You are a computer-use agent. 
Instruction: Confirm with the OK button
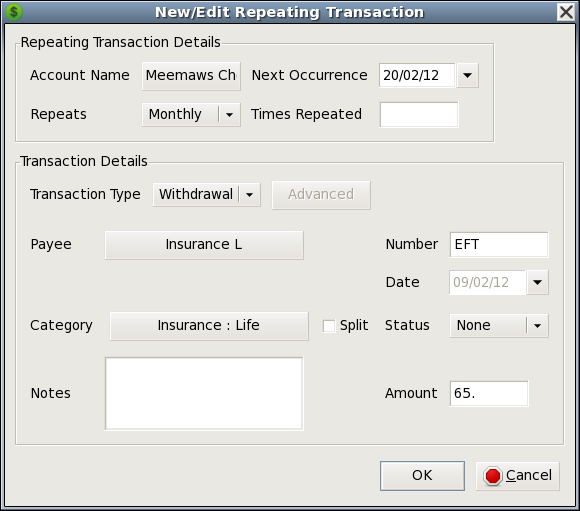click(x=422, y=476)
